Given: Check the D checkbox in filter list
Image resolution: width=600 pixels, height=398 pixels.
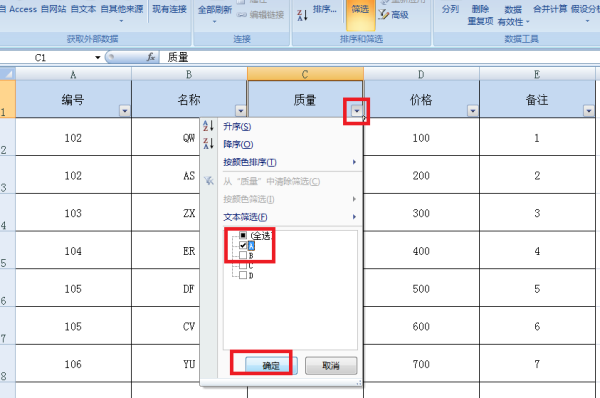Looking at the screenshot, I should [x=243, y=275].
